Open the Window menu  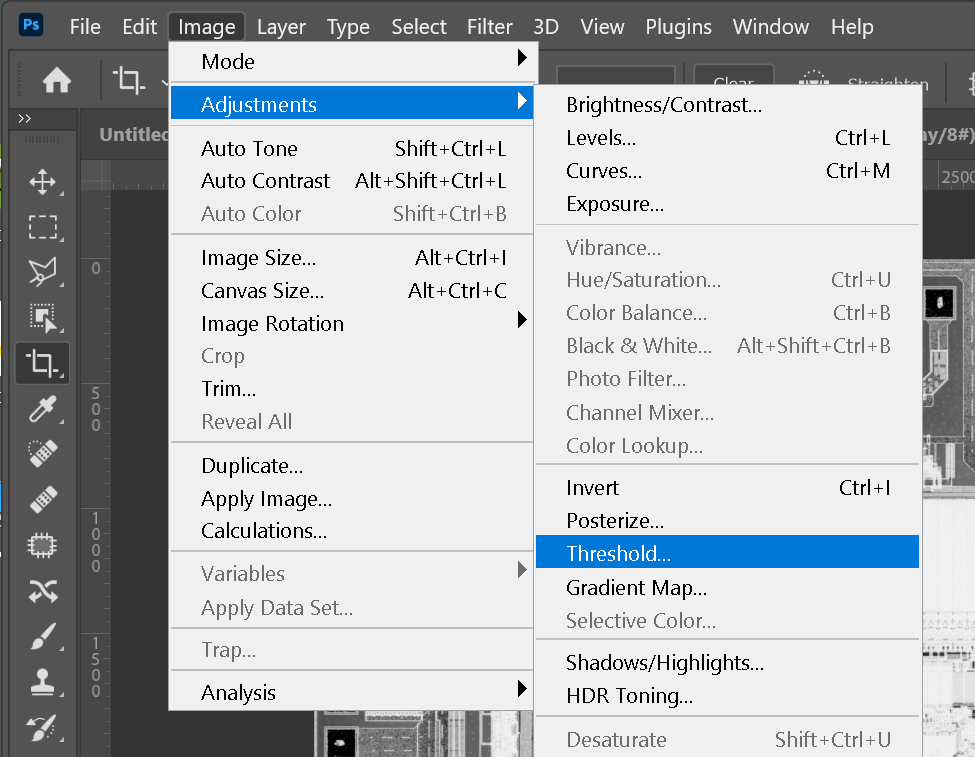coord(770,27)
